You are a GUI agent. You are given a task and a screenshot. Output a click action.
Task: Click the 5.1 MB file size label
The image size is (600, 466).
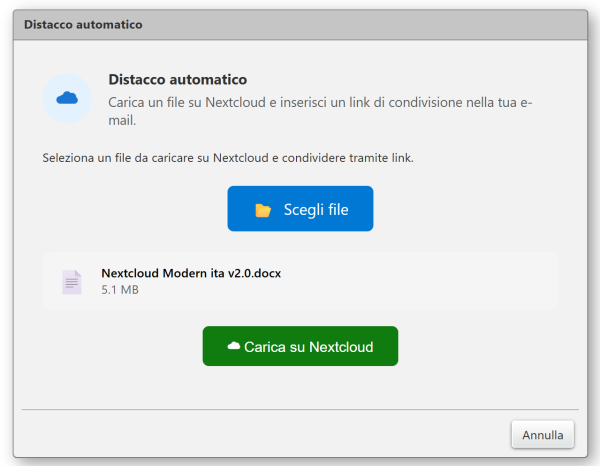pyautogui.click(x=120, y=290)
